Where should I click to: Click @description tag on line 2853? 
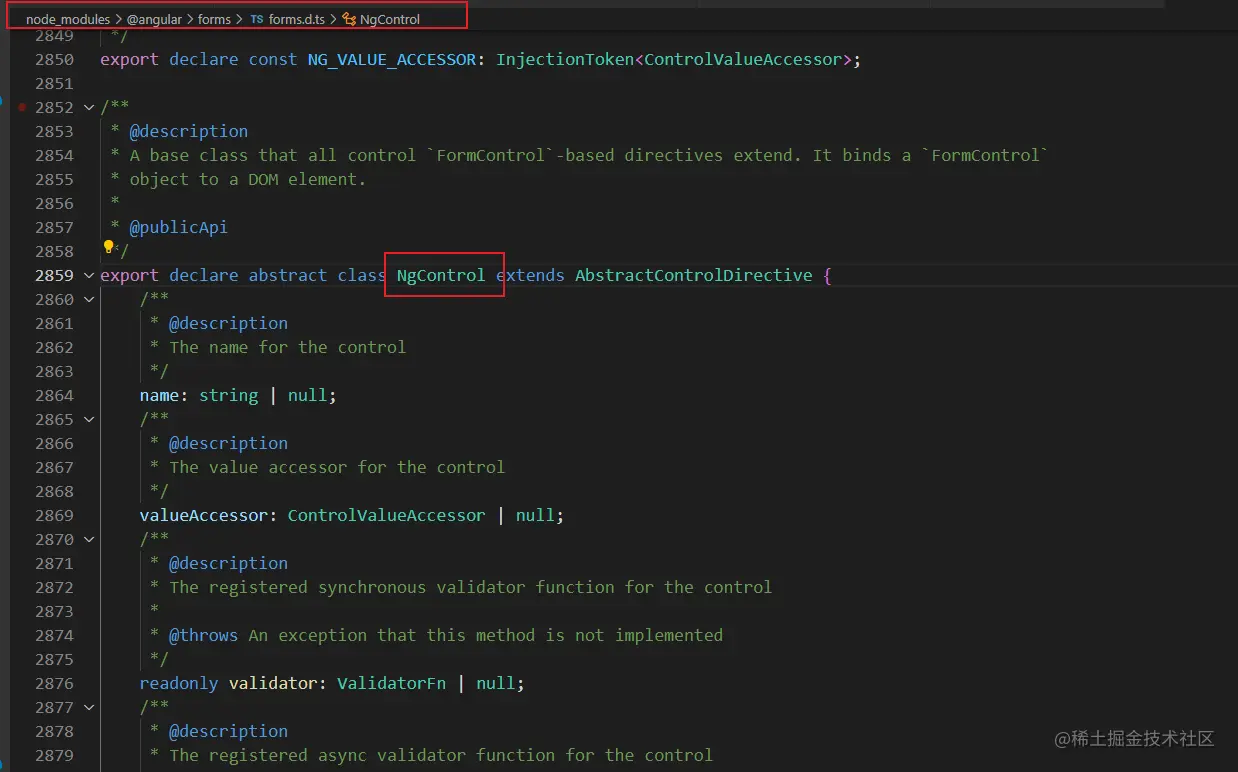point(189,131)
